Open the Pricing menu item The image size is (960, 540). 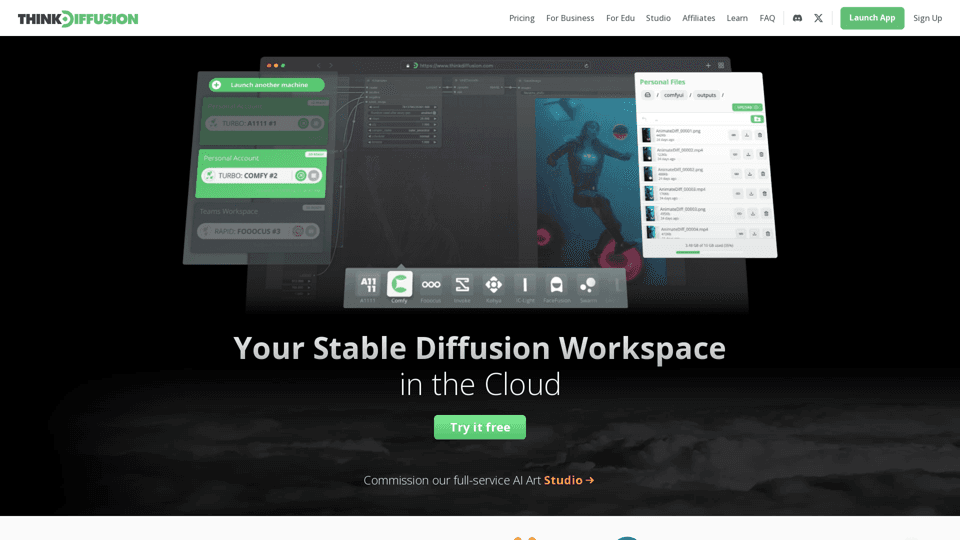click(522, 18)
